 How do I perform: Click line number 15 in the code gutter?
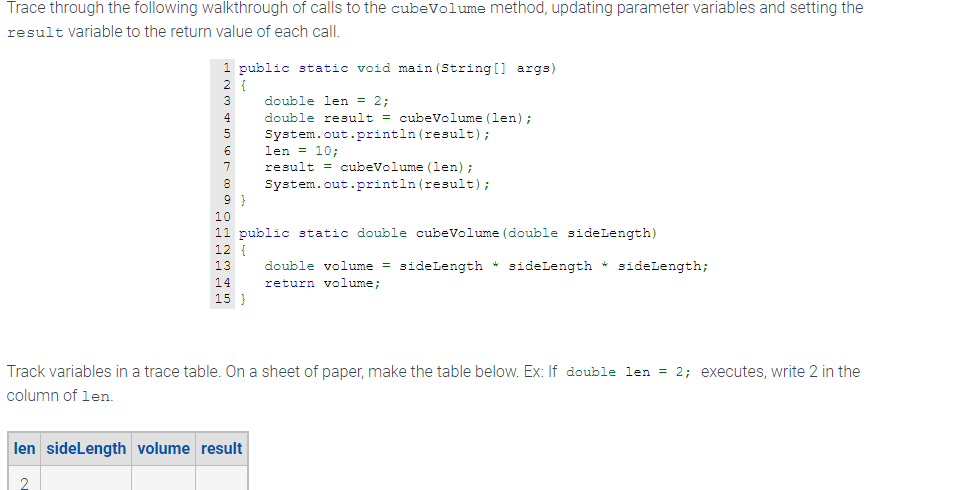(223, 299)
